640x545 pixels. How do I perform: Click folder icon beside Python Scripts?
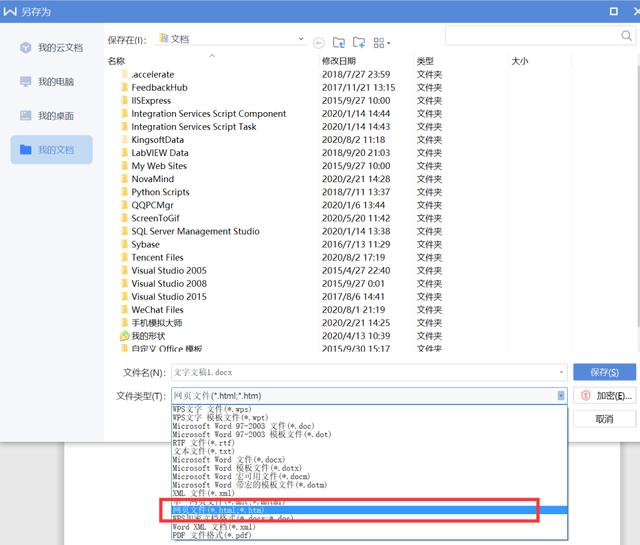click(124, 192)
